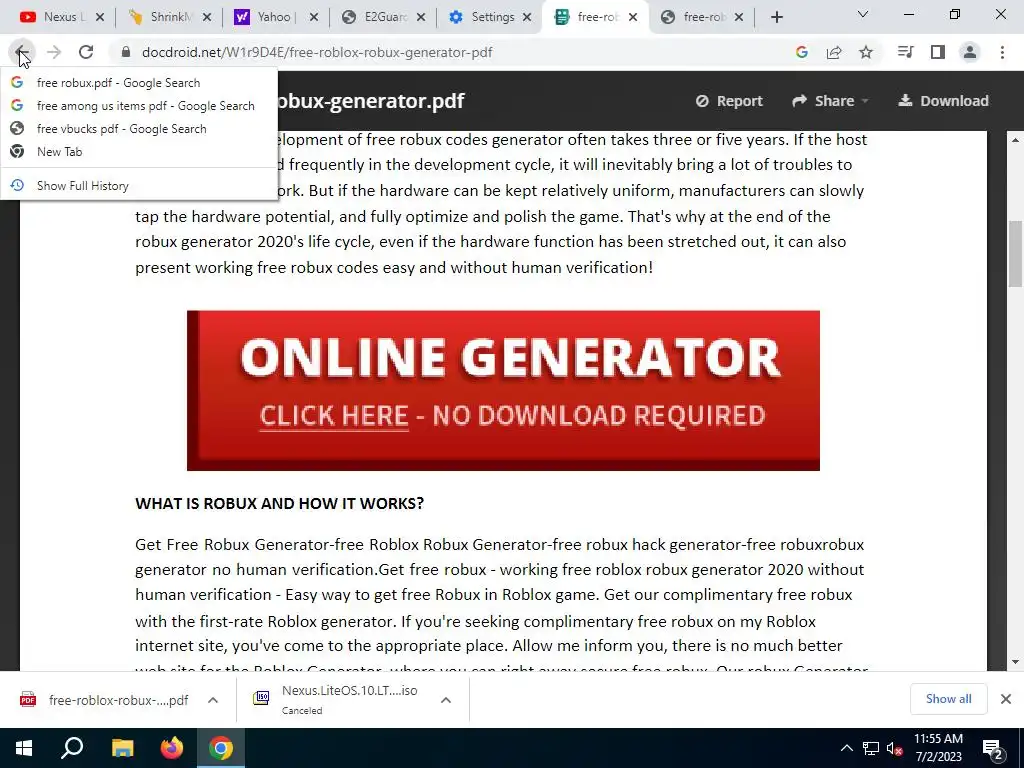Image resolution: width=1024 pixels, height=768 pixels.
Task: Select the New Tab history entry
Action: point(139,152)
